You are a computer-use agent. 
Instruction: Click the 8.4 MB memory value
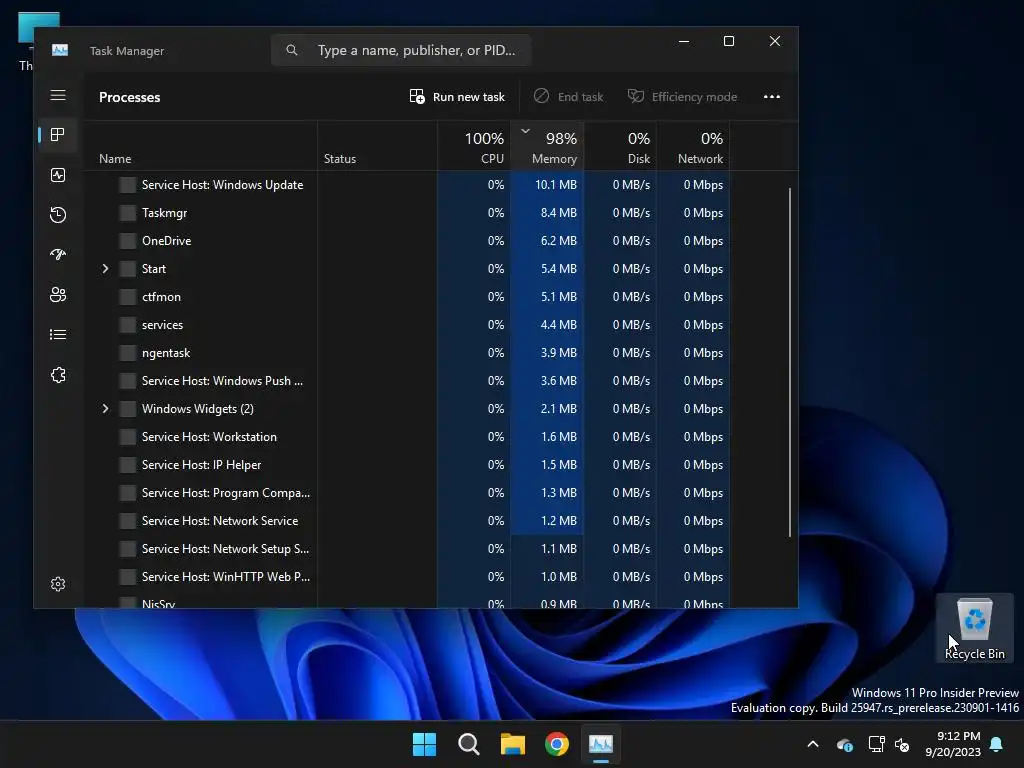[558, 213]
